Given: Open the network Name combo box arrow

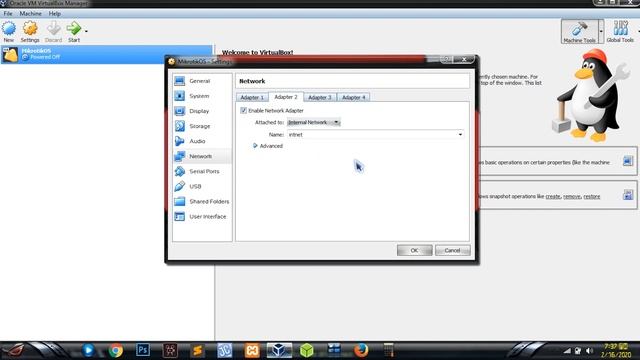Looking at the screenshot, I should click(460, 135).
